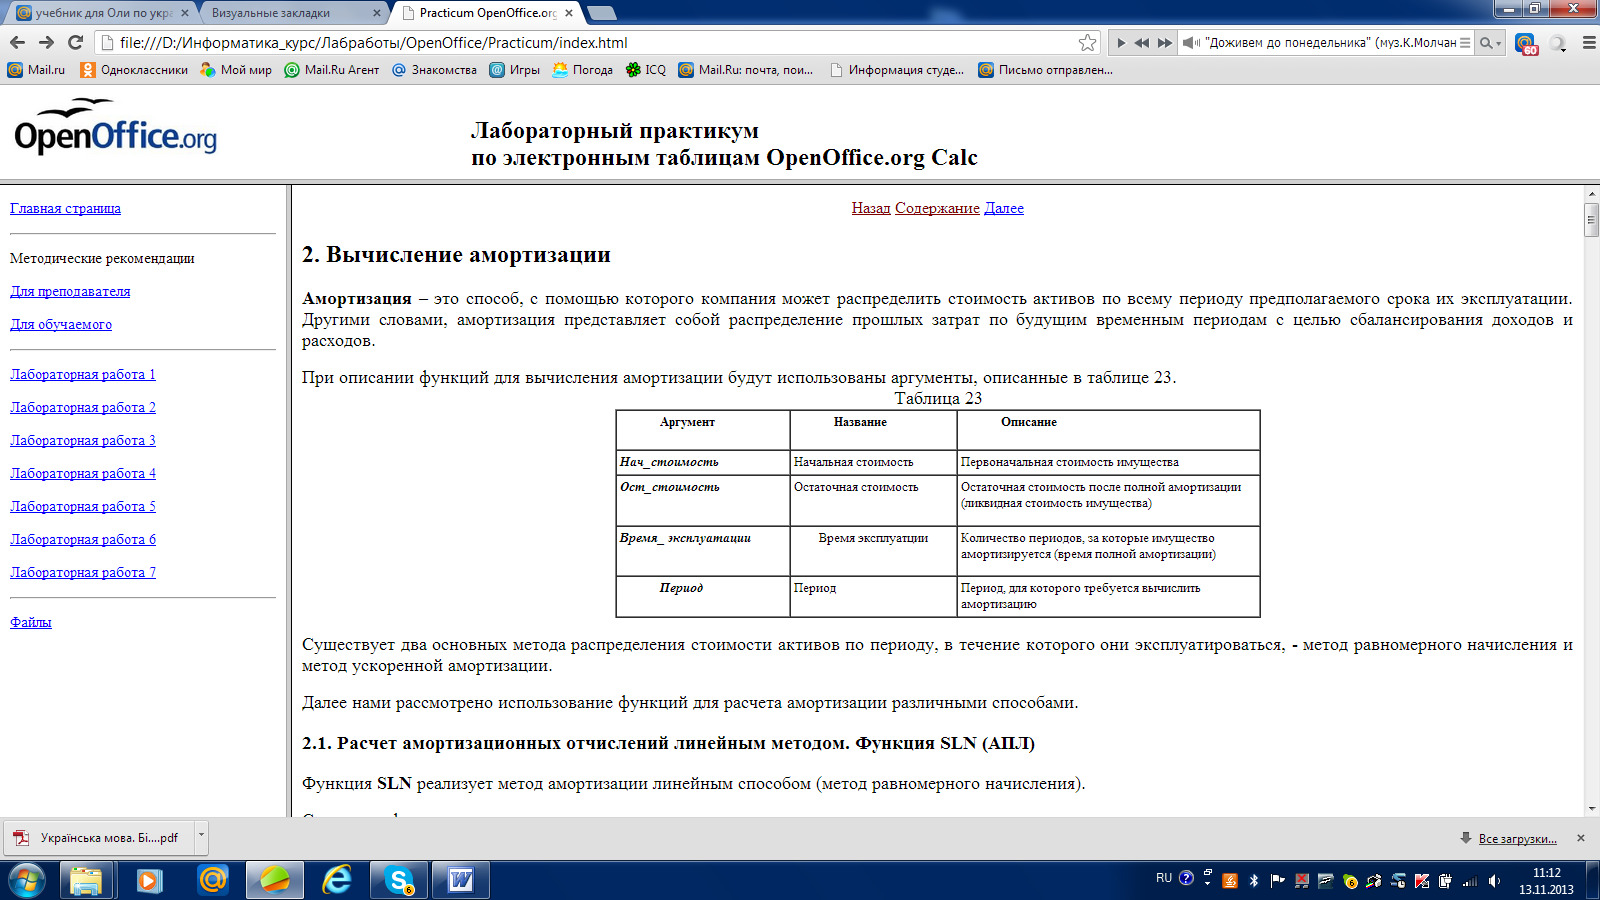Open the Mail.Ru extension icon with badge
1600x900 pixels.
[1525, 43]
